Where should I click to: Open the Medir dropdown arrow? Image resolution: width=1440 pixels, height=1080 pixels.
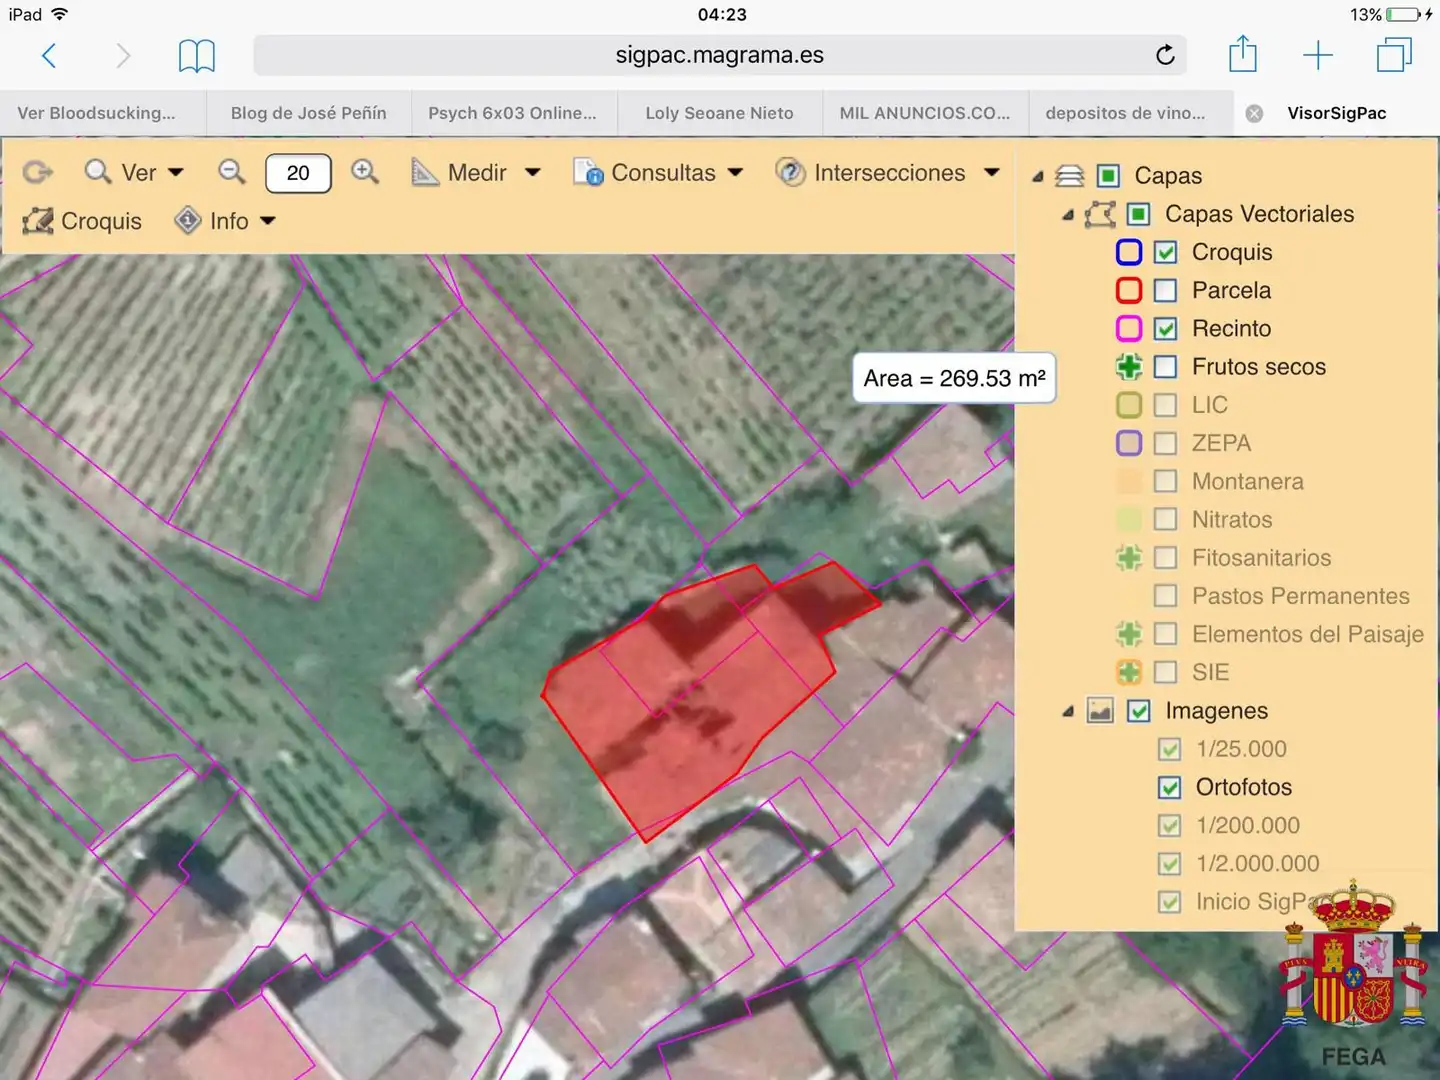[x=533, y=172]
